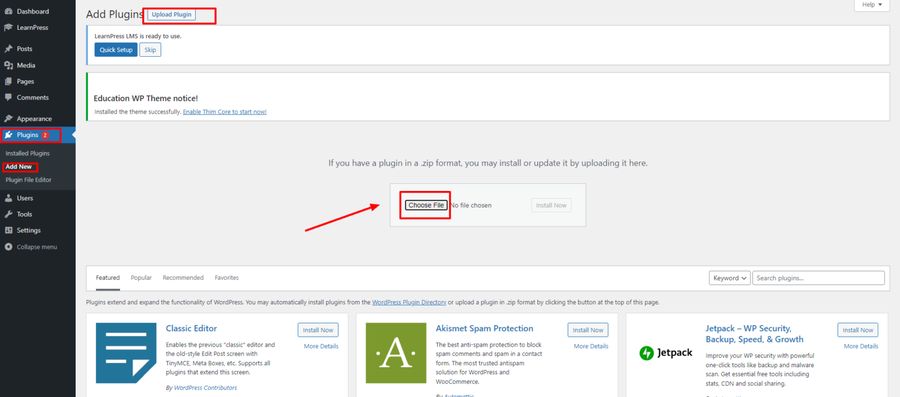This screenshot has width=900, height=397.
Task: Click the Appearance paintbrush icon
Action: tap(9, 118)
